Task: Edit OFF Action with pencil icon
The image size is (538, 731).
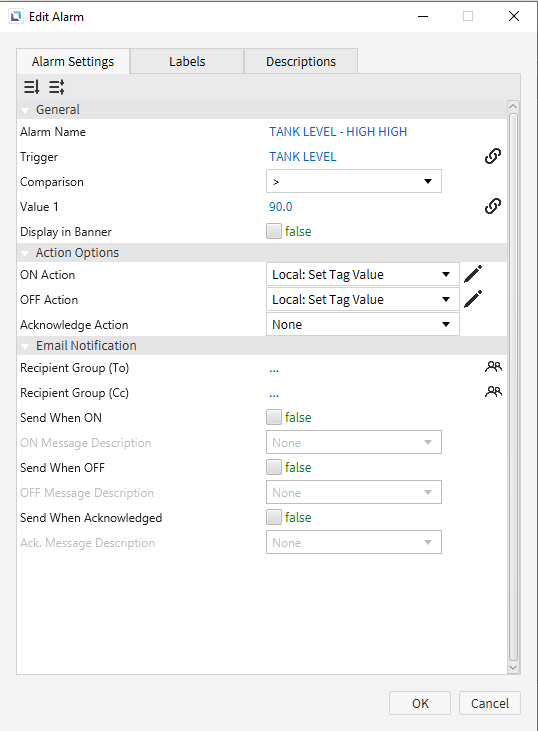Action: (x=473, y=299)
